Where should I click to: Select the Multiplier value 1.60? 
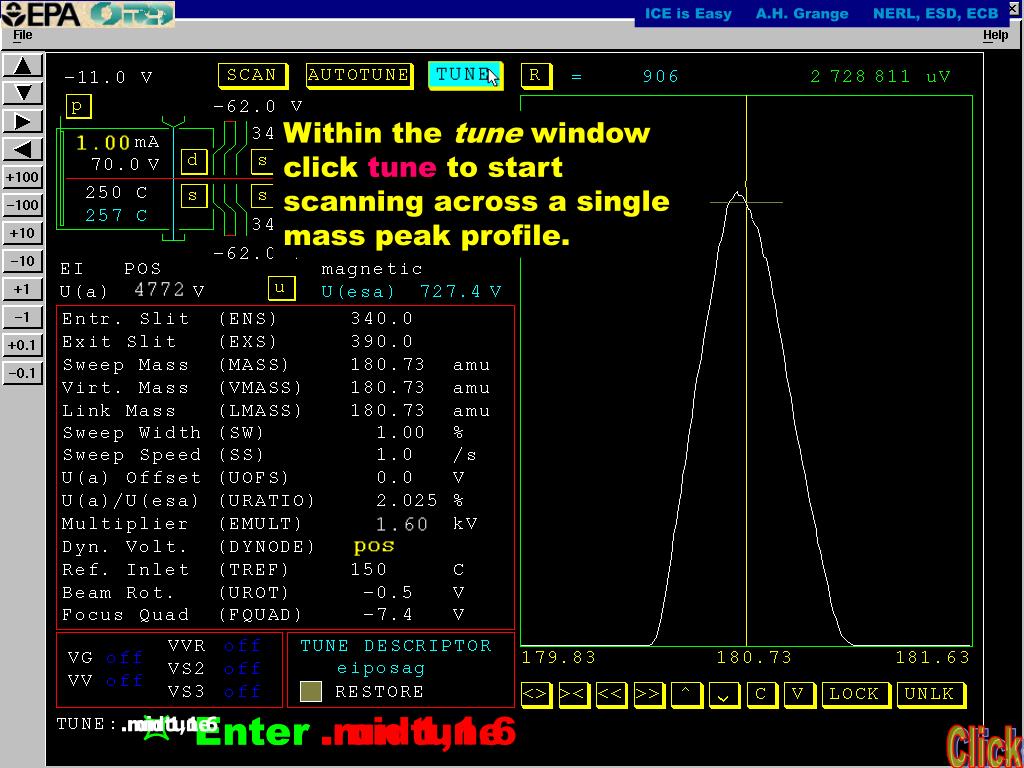402,524
